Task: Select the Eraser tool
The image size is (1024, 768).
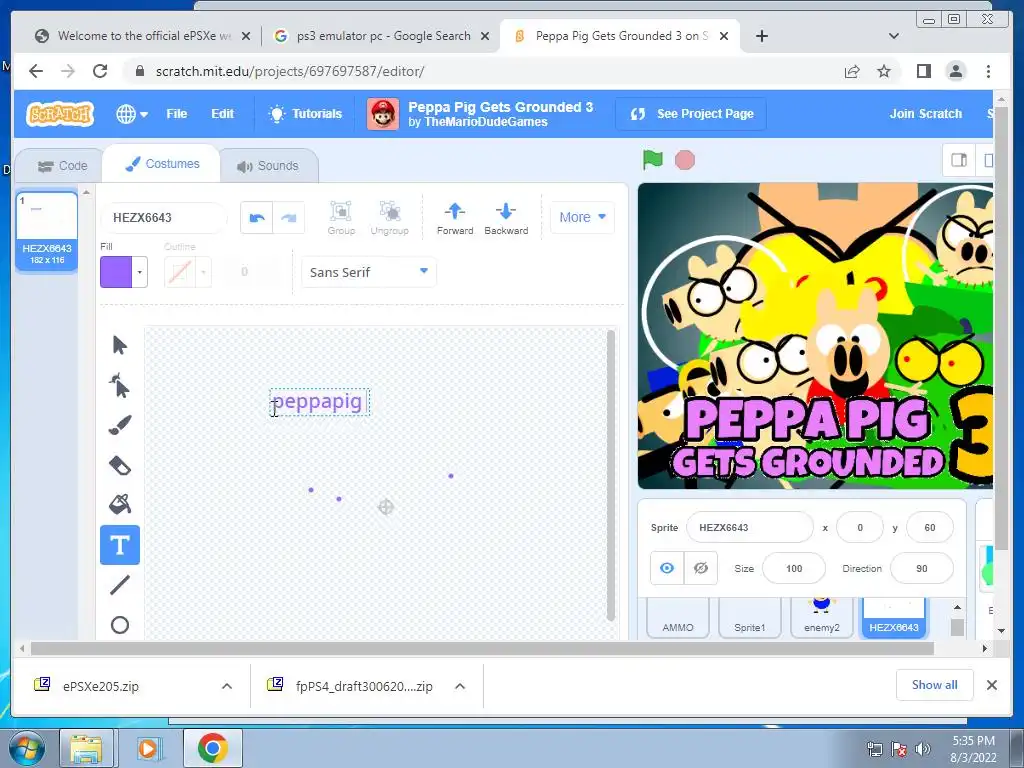Action: [120, 465]
